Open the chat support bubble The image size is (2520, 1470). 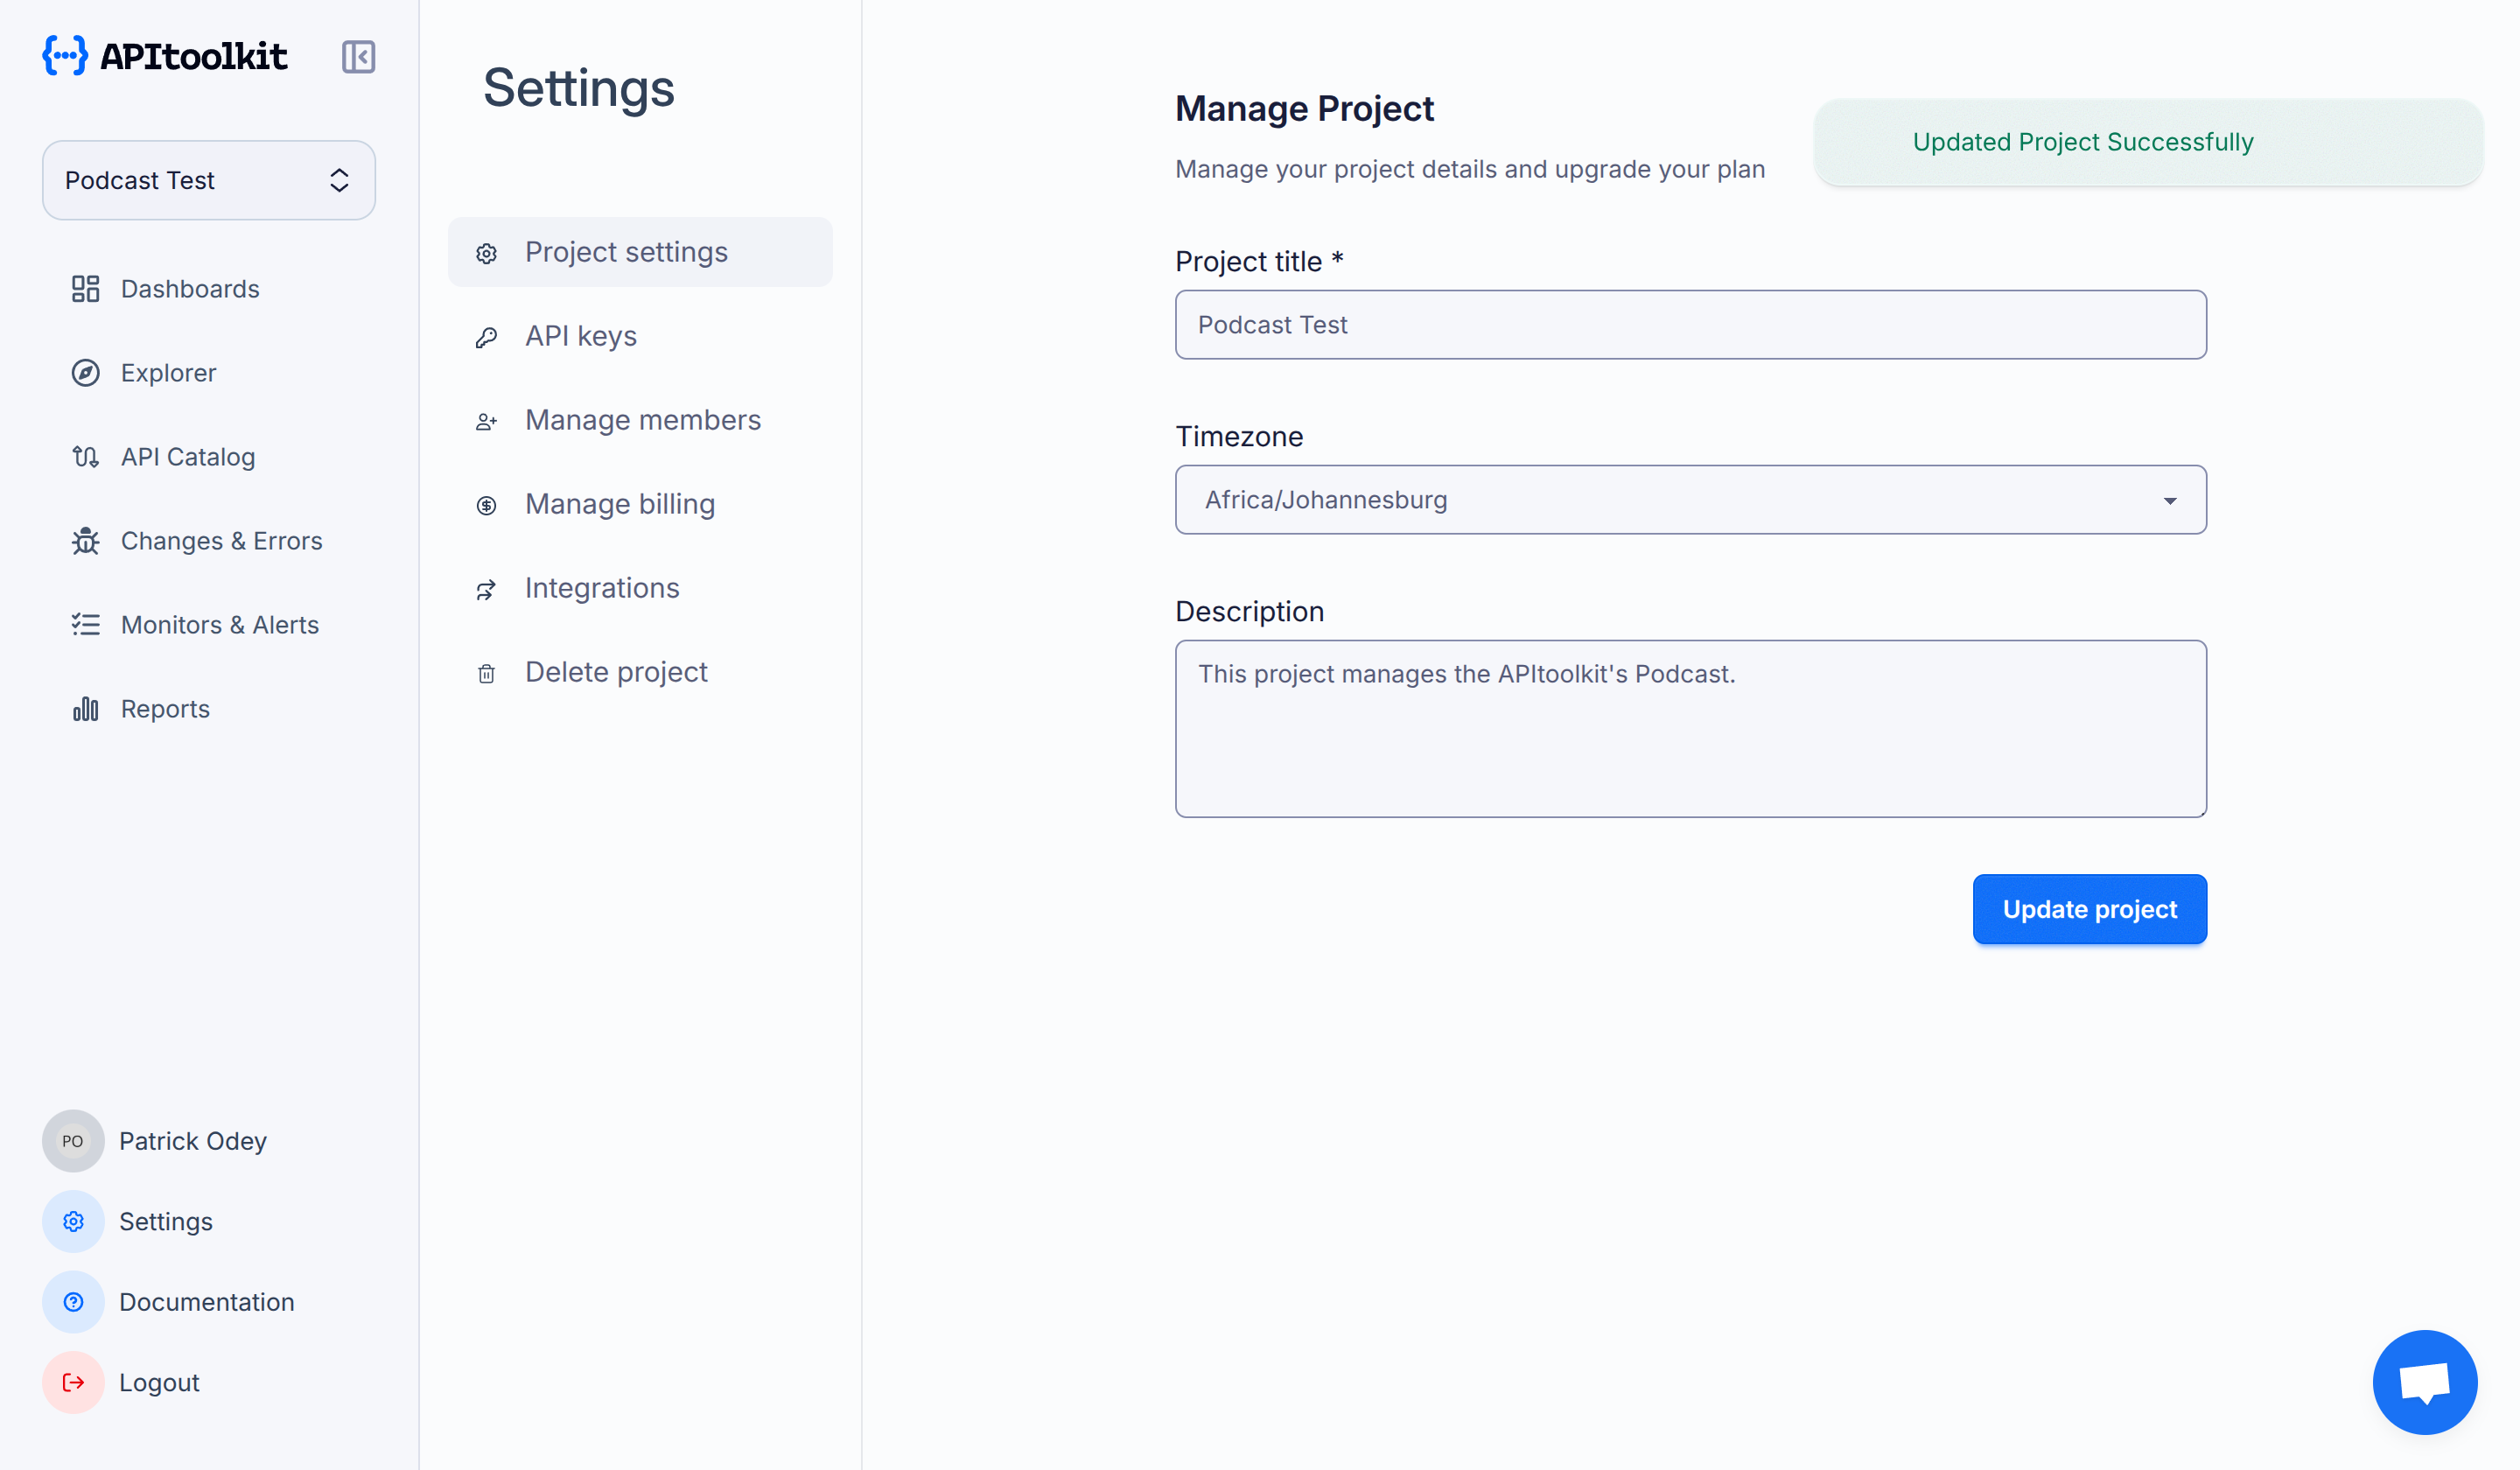(x=2425, y=1381)
